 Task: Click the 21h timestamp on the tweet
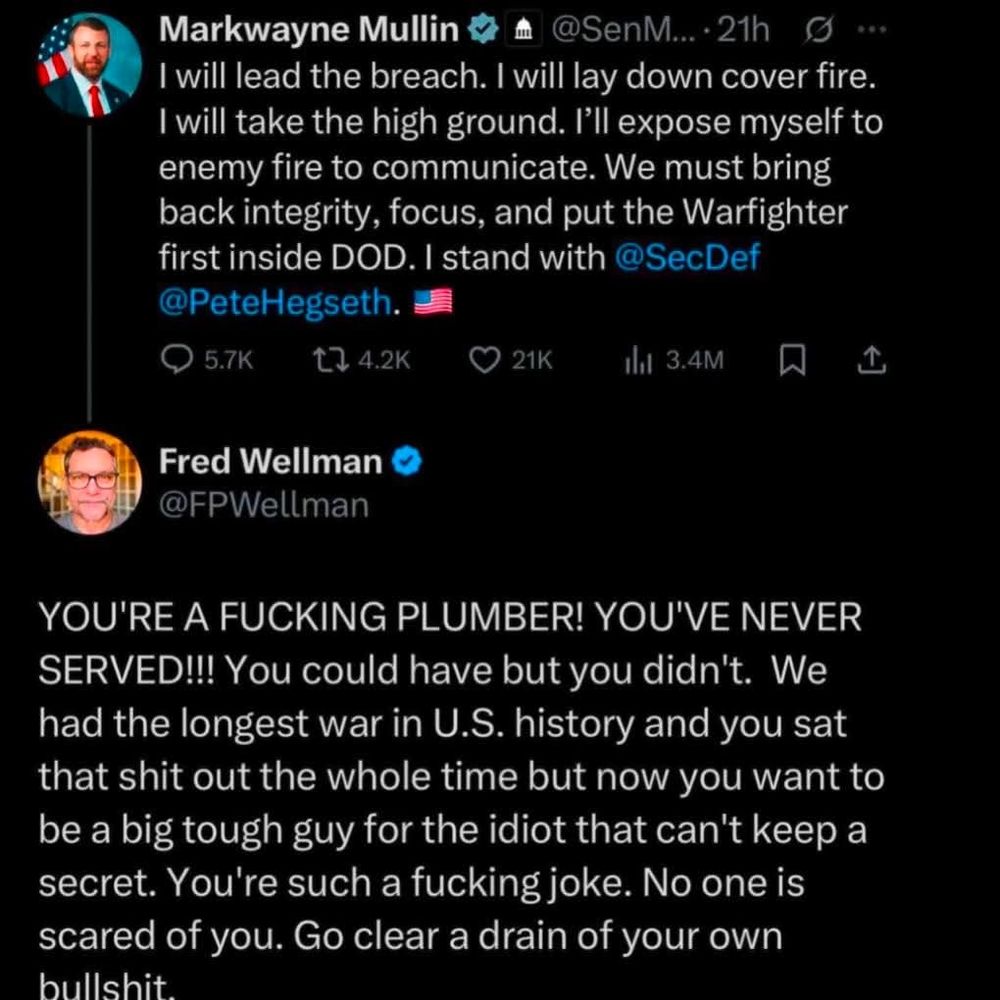744,31
